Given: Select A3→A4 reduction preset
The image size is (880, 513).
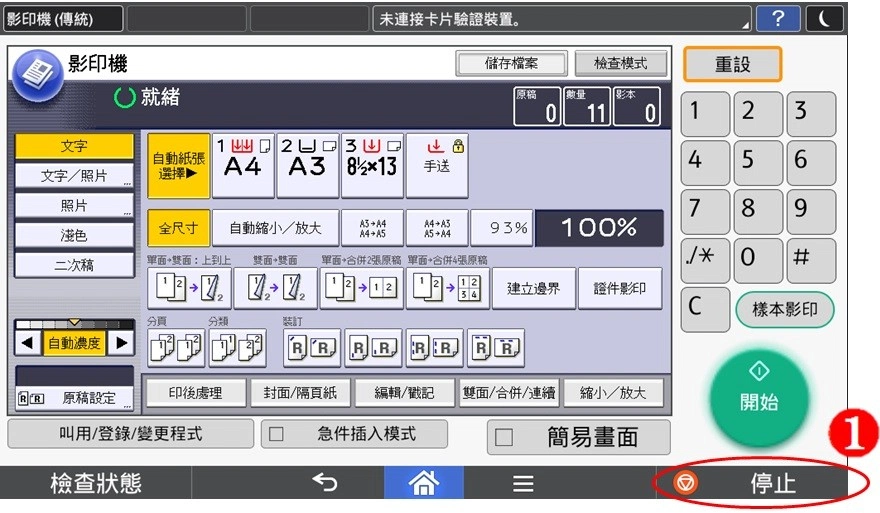Looking at the screenshot, I should pos(372,228).
